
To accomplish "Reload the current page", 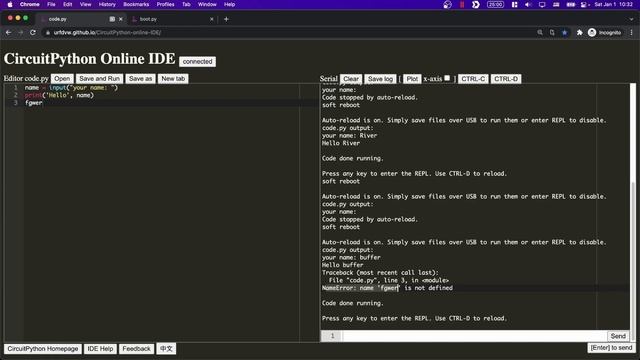I will coord(33,32).
